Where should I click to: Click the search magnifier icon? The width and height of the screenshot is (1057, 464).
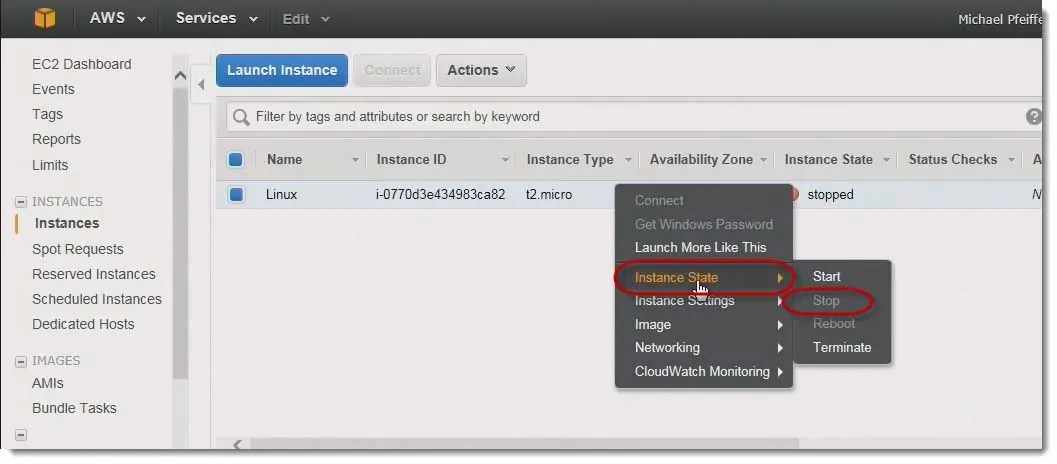[241, 117]
